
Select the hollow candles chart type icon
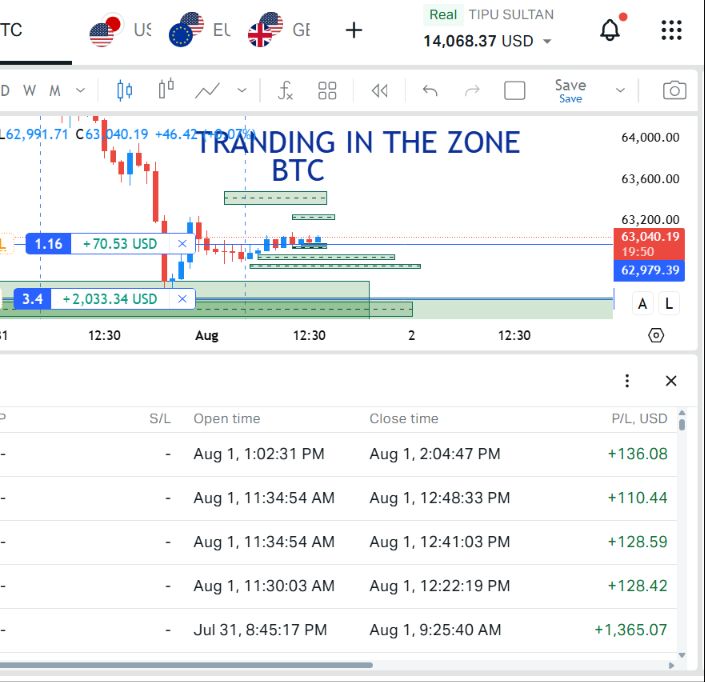[x=166, y=89]
